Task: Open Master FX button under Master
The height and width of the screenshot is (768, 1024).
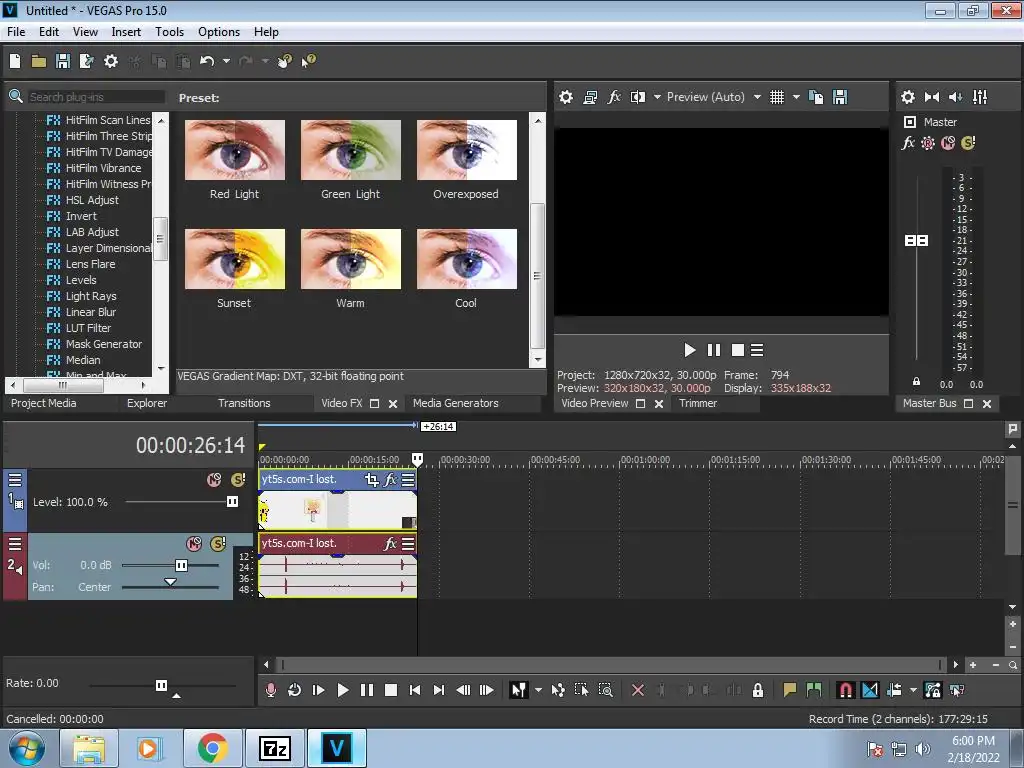Action: tap(908, 143)
